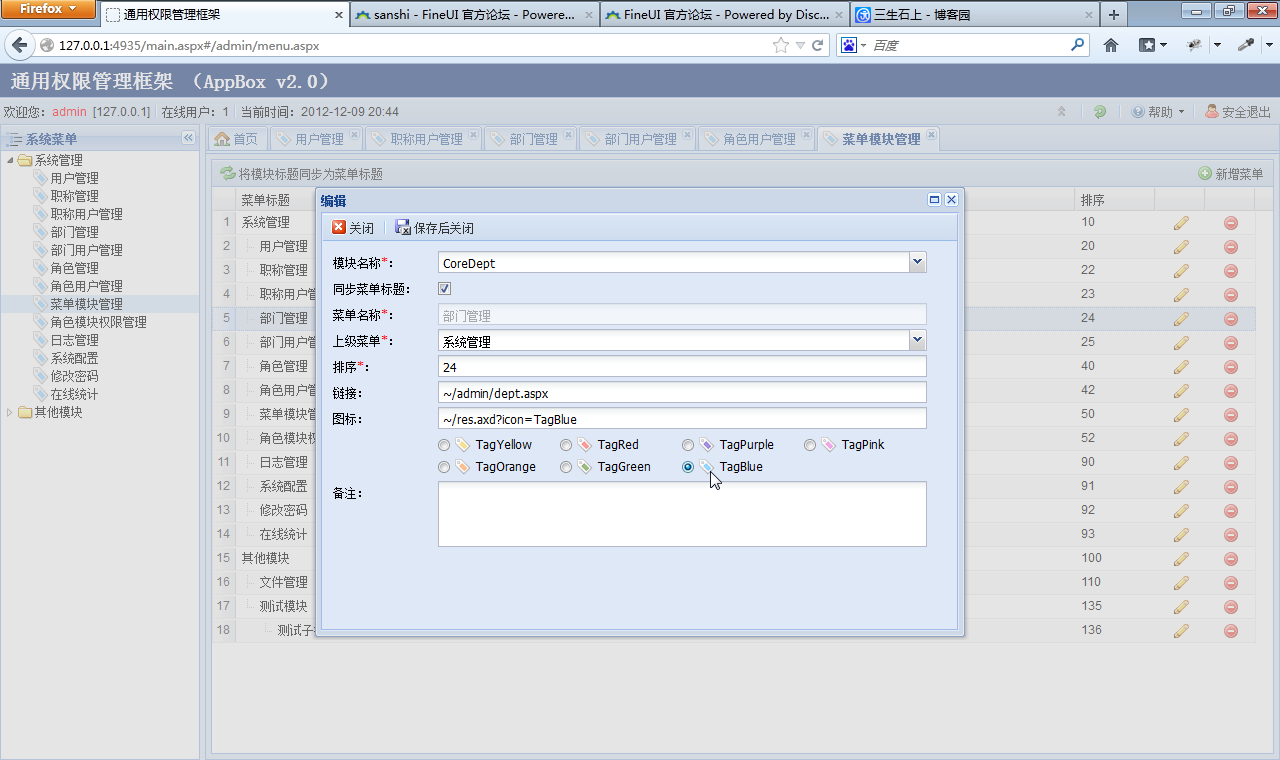Collapse the system menu sidebar panel
1280x760 pixels.
pyautogui.click(x=188, y=138)
